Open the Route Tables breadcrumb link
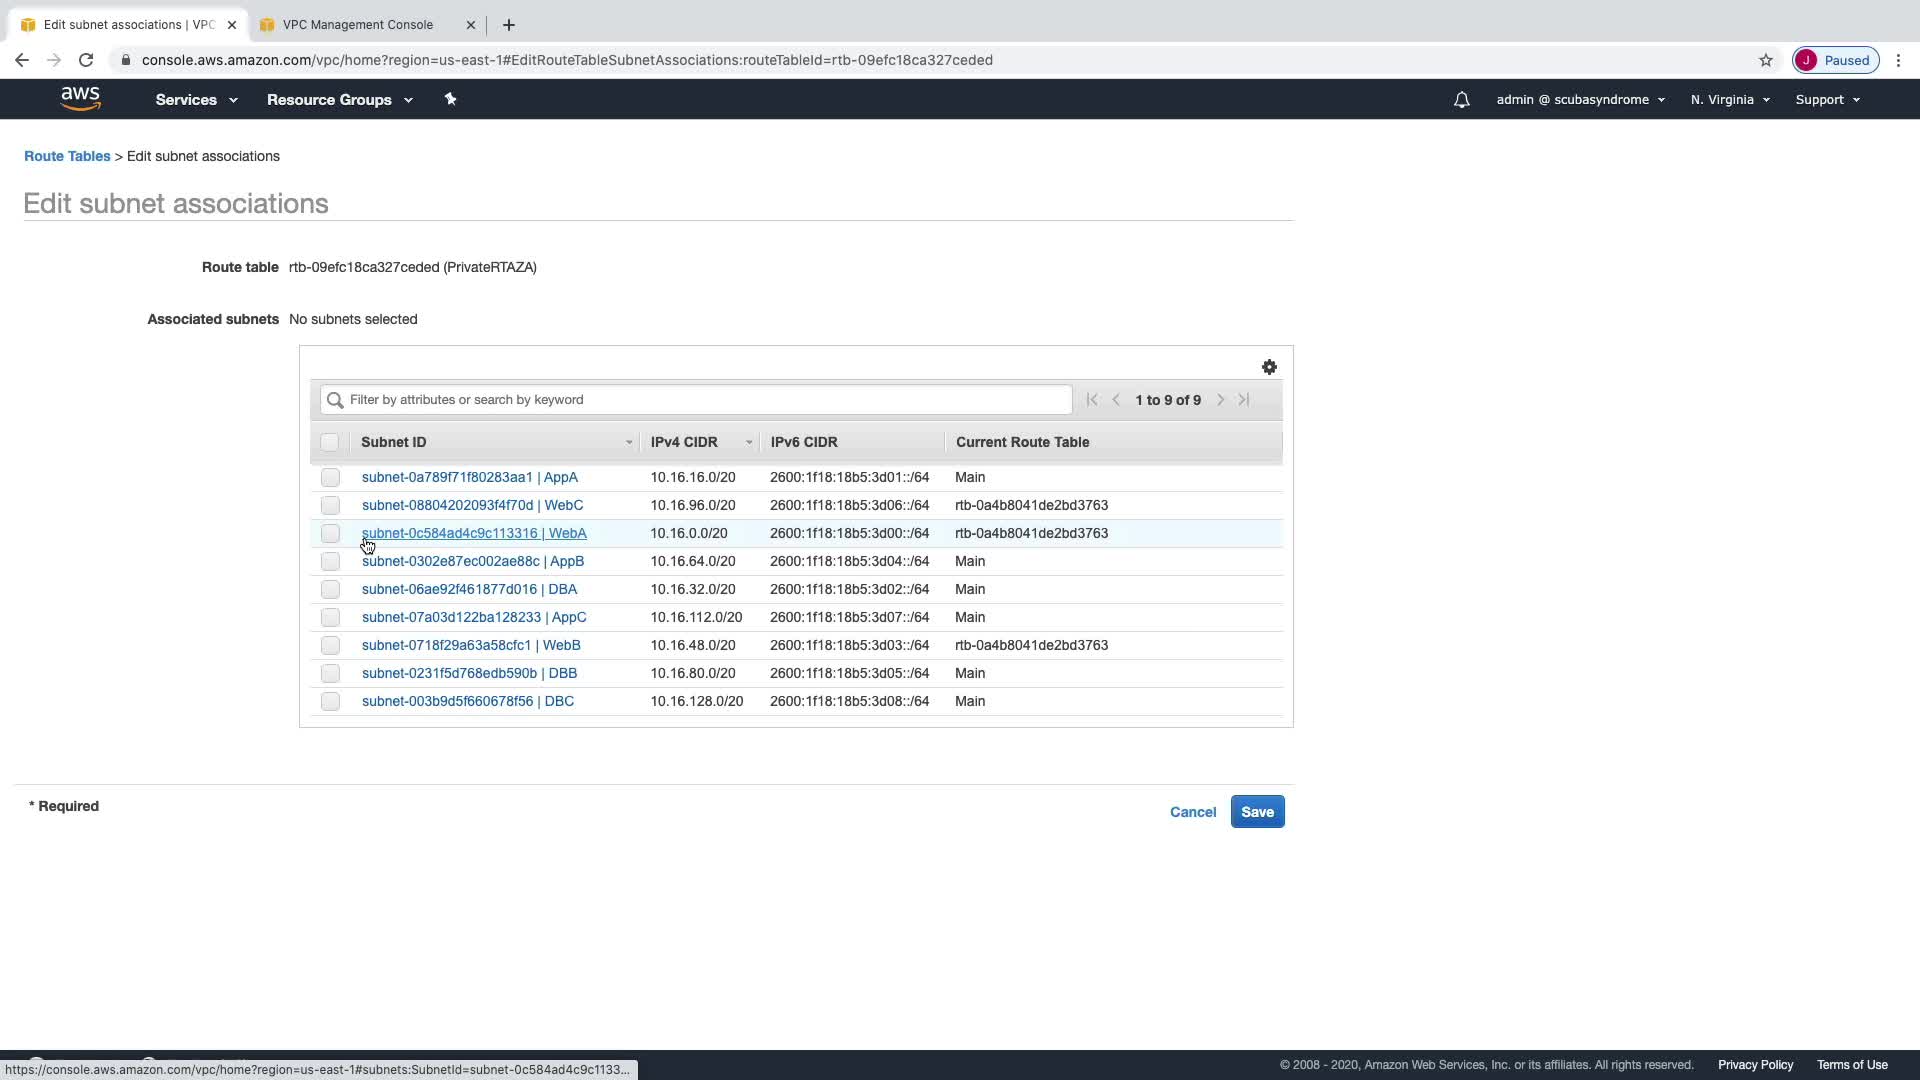 67,156
